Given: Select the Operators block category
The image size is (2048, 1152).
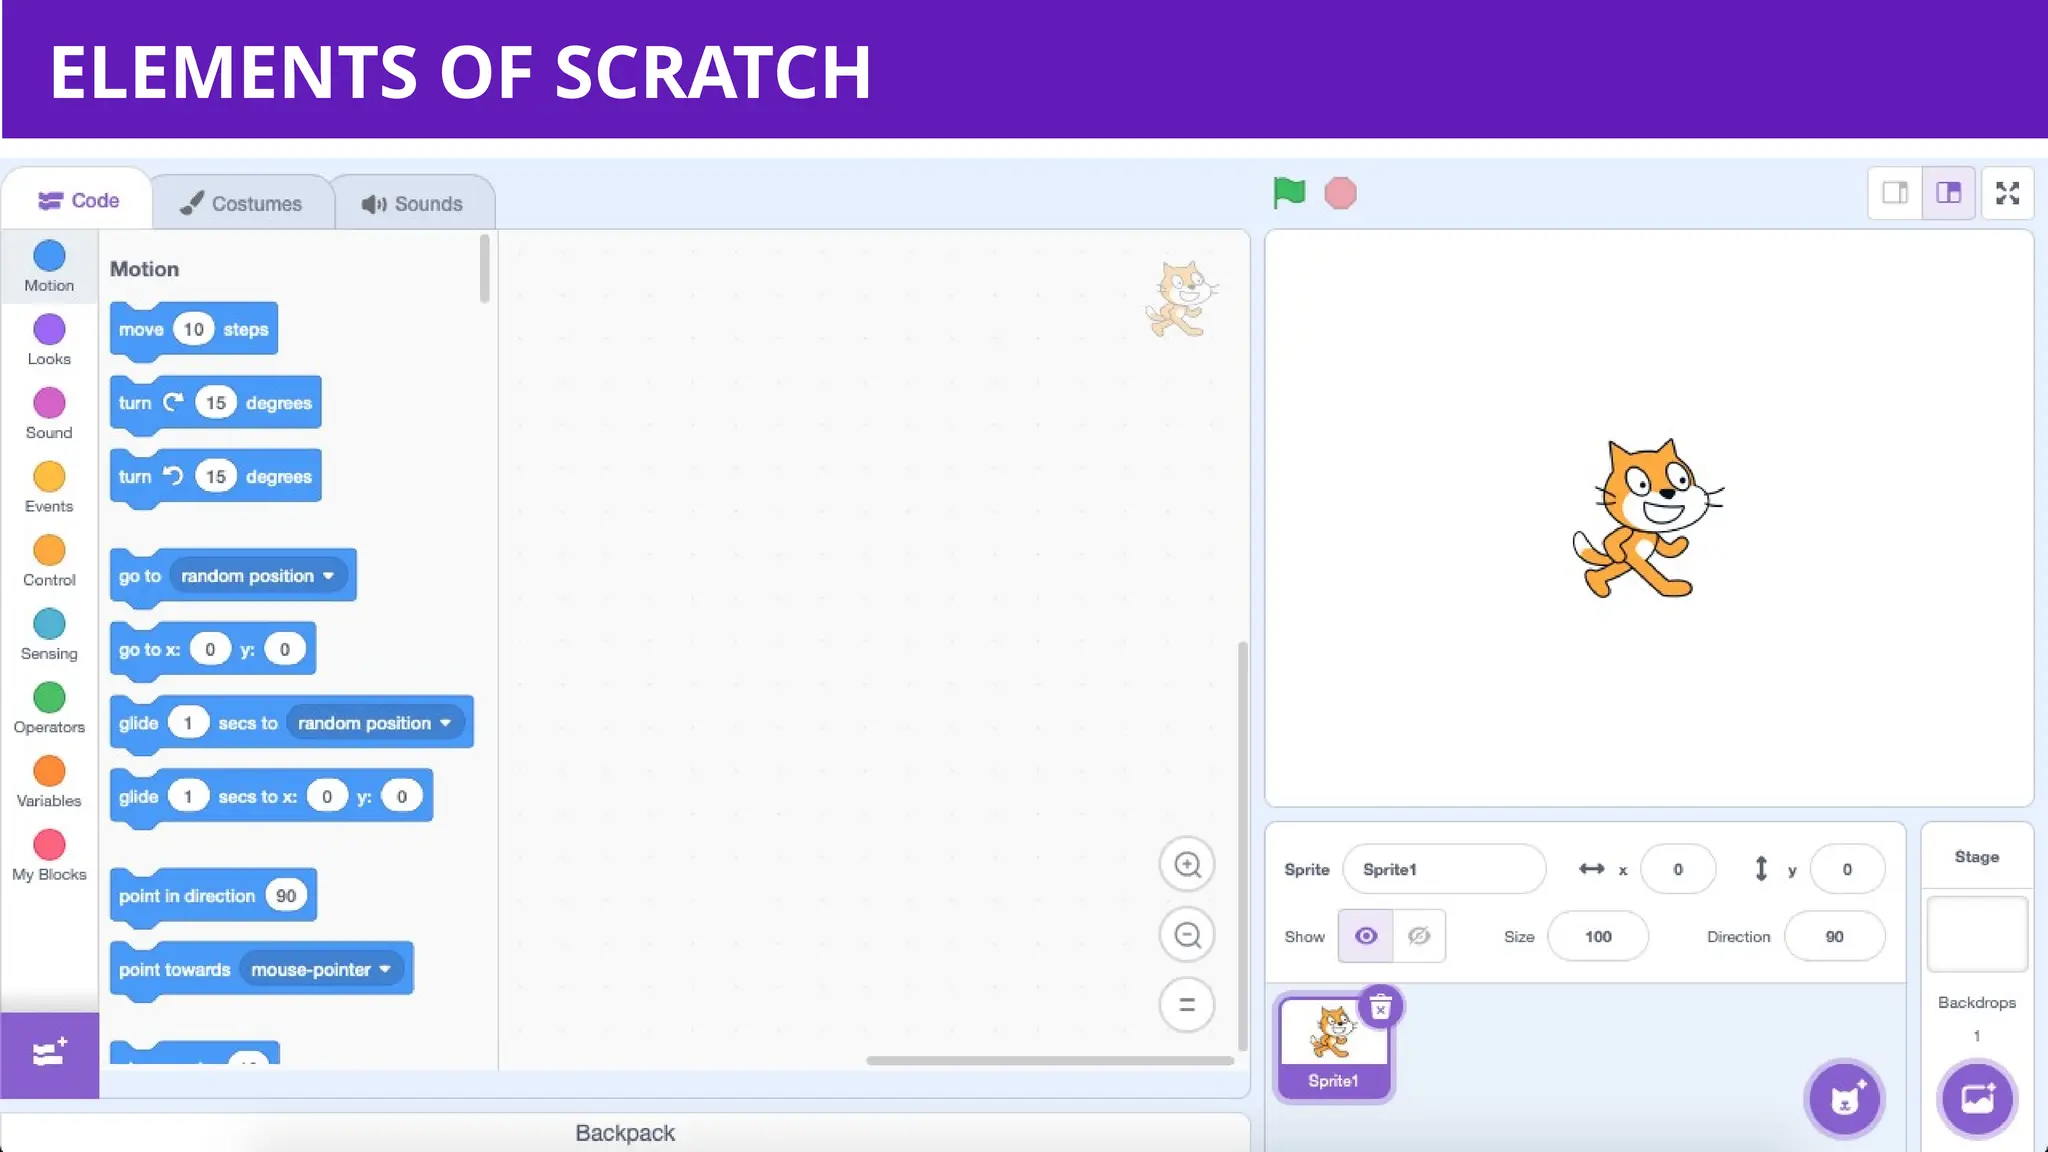Looking at the screenshot, I should click(x=49, y=709).
